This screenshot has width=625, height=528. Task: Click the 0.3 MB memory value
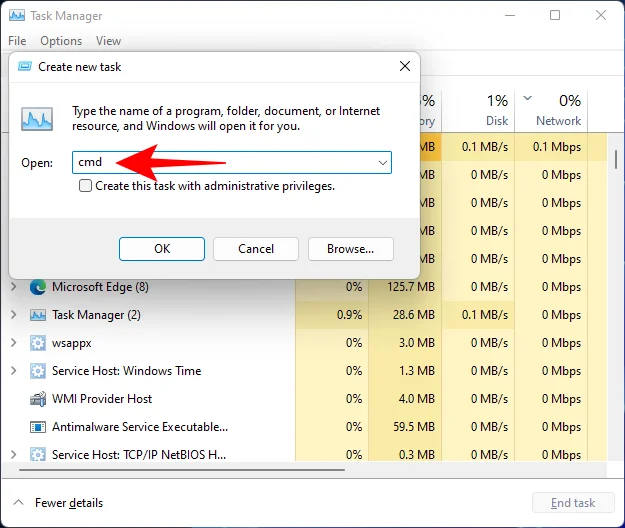click(417, 455)
